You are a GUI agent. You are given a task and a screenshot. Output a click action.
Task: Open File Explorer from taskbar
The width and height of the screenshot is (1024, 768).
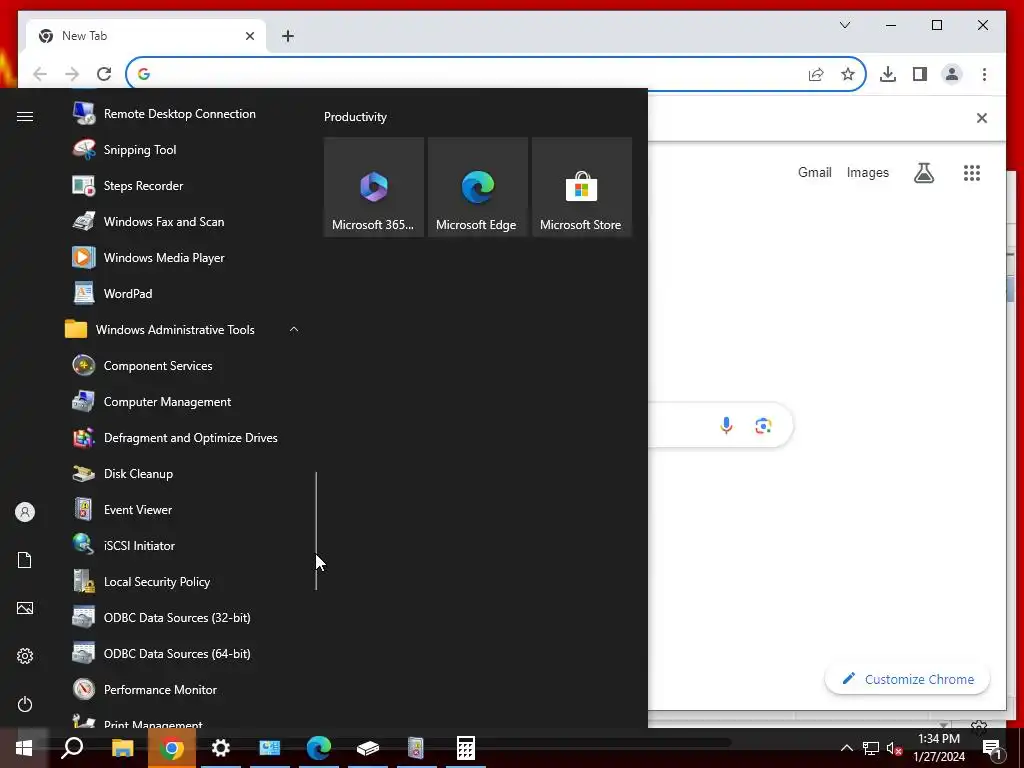[x=122, y=748]
